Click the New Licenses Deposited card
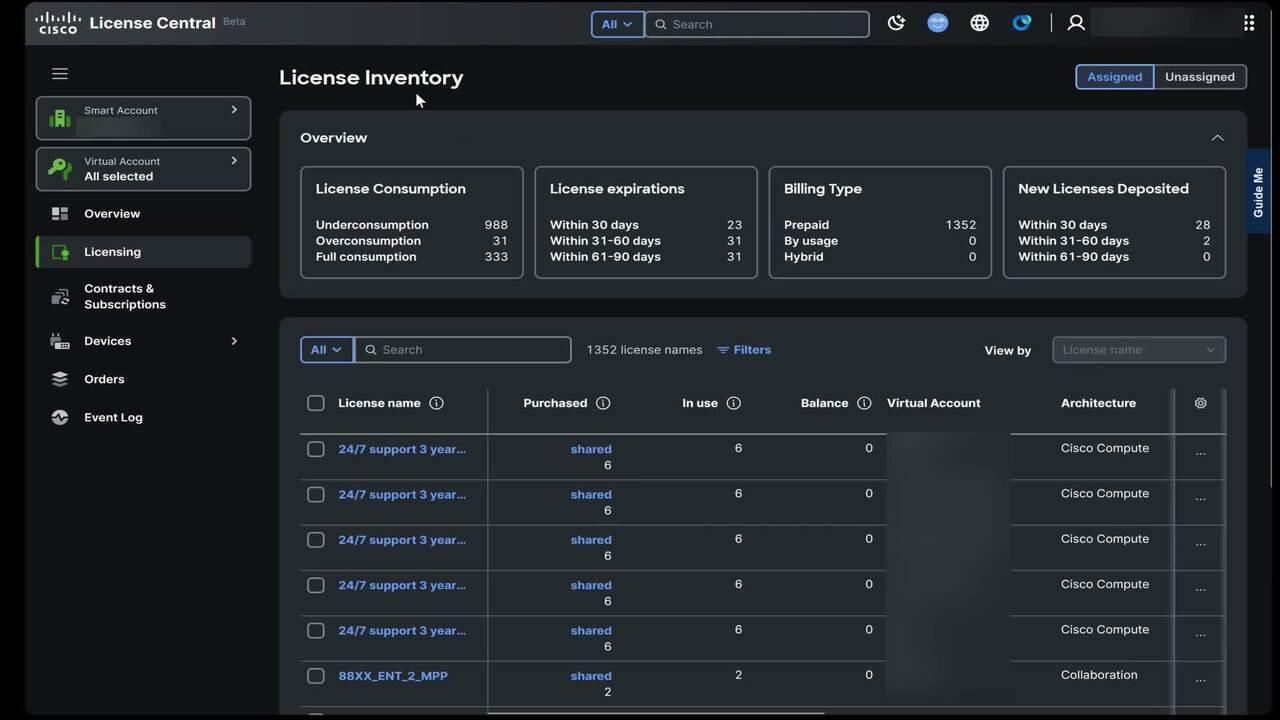The height and width of the screenshot is (720, 1280). point(1114,222)
